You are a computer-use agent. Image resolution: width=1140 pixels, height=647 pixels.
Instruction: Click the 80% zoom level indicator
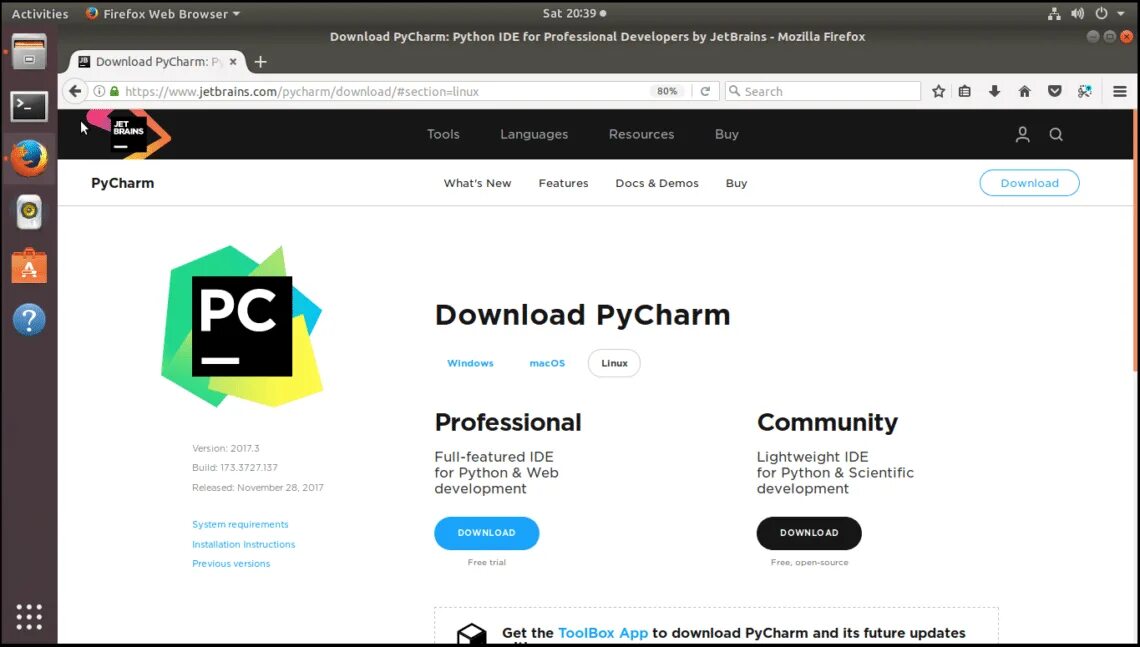pos(667,91)
